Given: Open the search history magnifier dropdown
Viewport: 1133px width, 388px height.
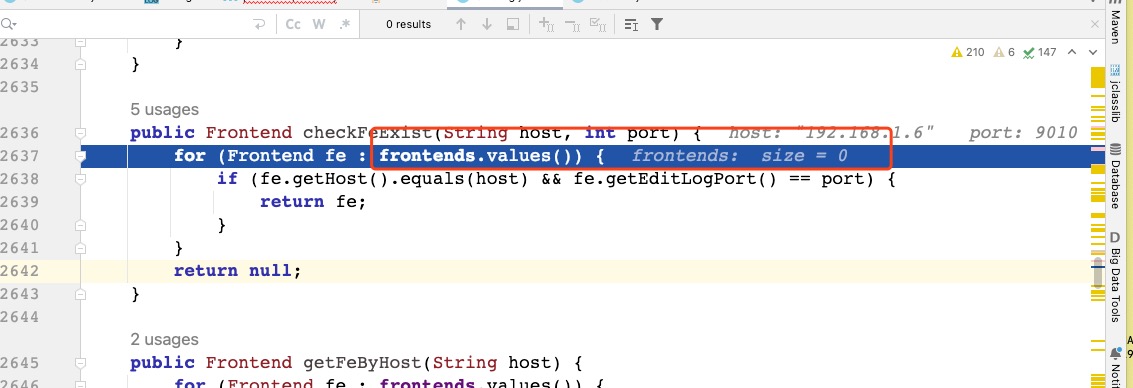Looking at the screenshot, I should [x=9, y=24].
